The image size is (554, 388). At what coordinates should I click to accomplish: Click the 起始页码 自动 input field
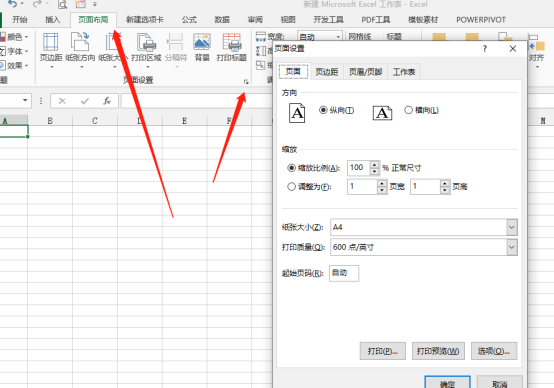[x=344, y=273]
